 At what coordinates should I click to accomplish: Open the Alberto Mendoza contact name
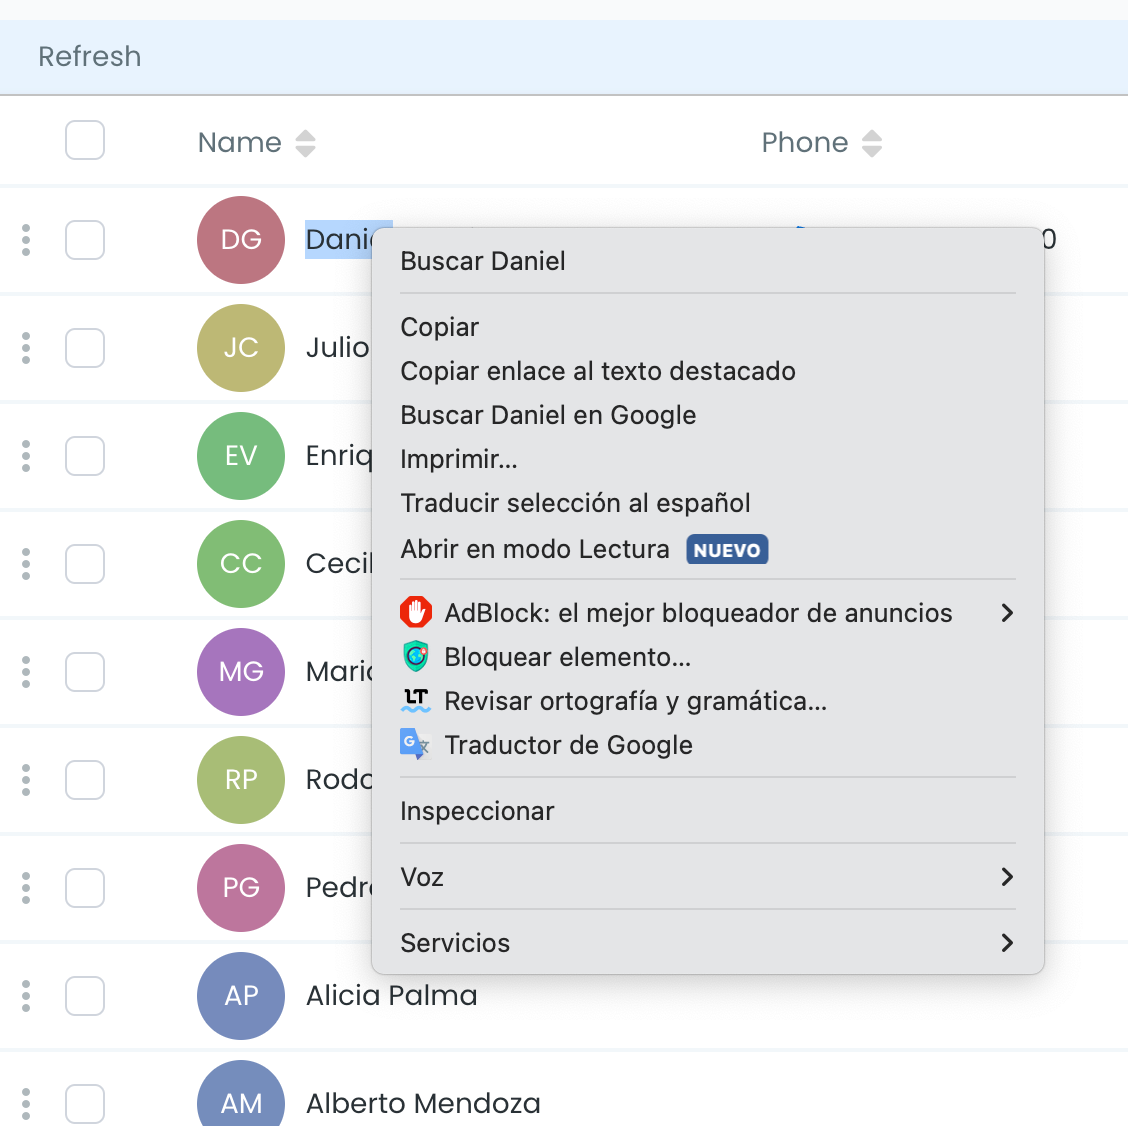[423, 1103]
